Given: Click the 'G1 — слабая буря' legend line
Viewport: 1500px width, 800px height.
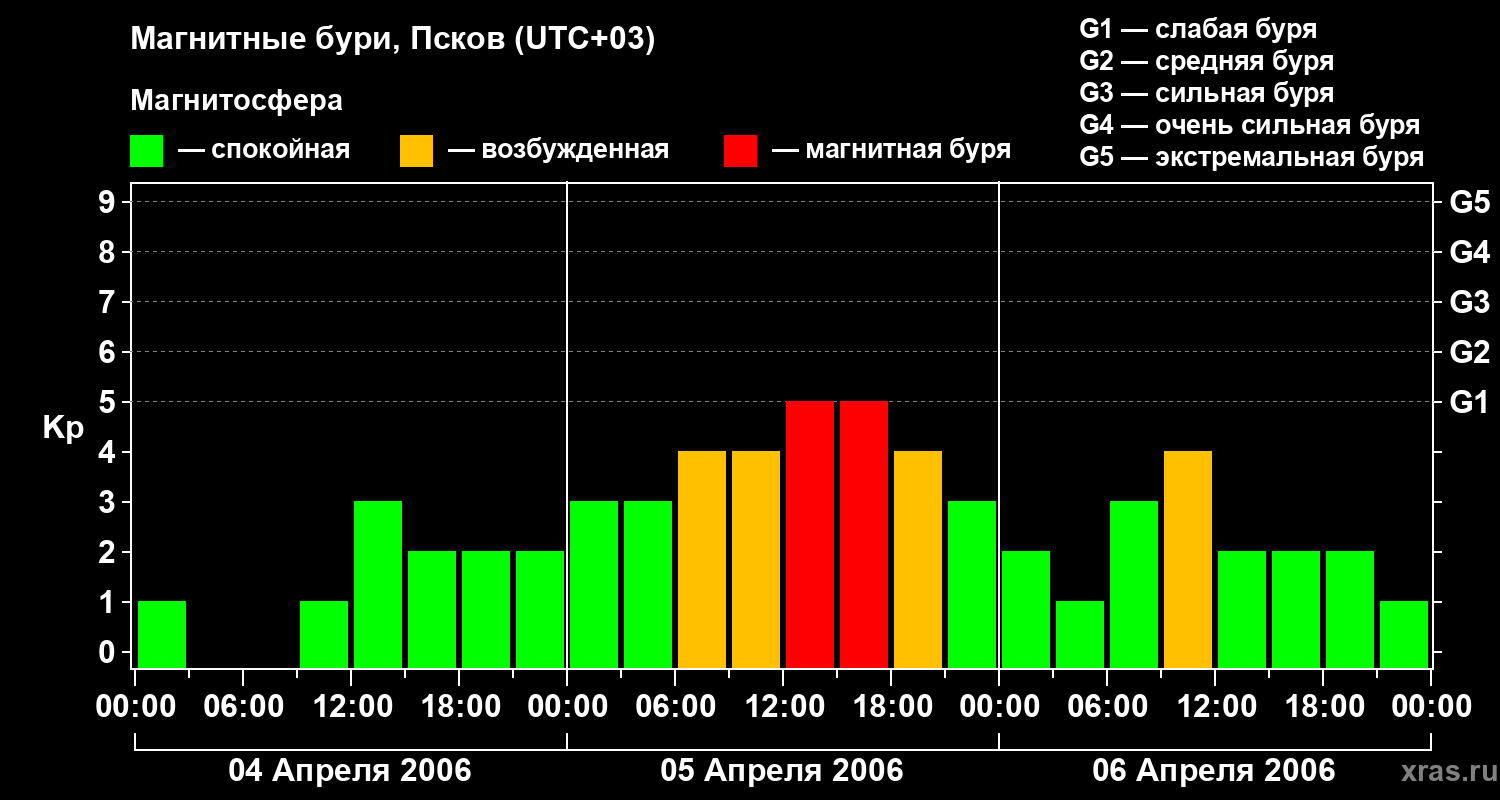Looking at the screenshot, I should pyautogui.click(x=1198, y=29).
